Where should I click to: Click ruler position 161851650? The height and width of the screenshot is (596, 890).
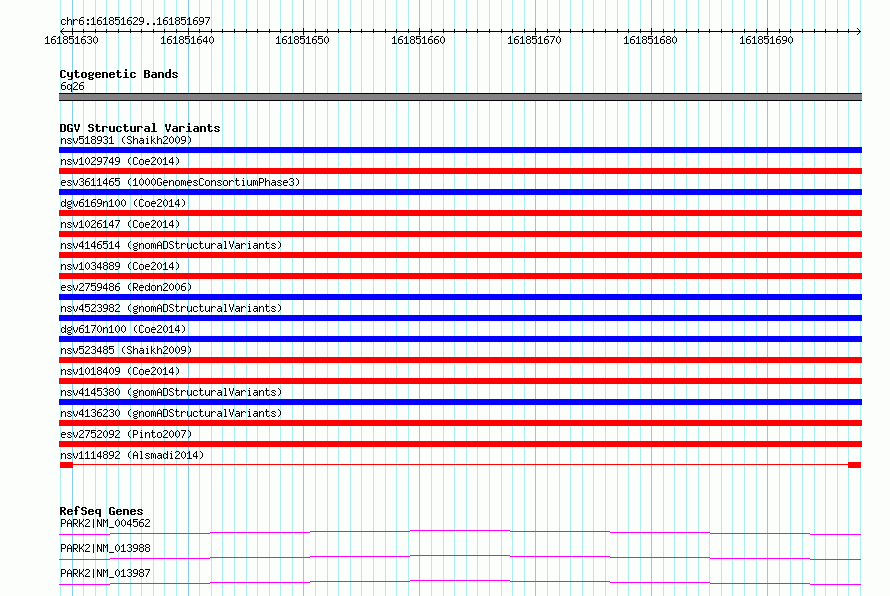(303, 40)
